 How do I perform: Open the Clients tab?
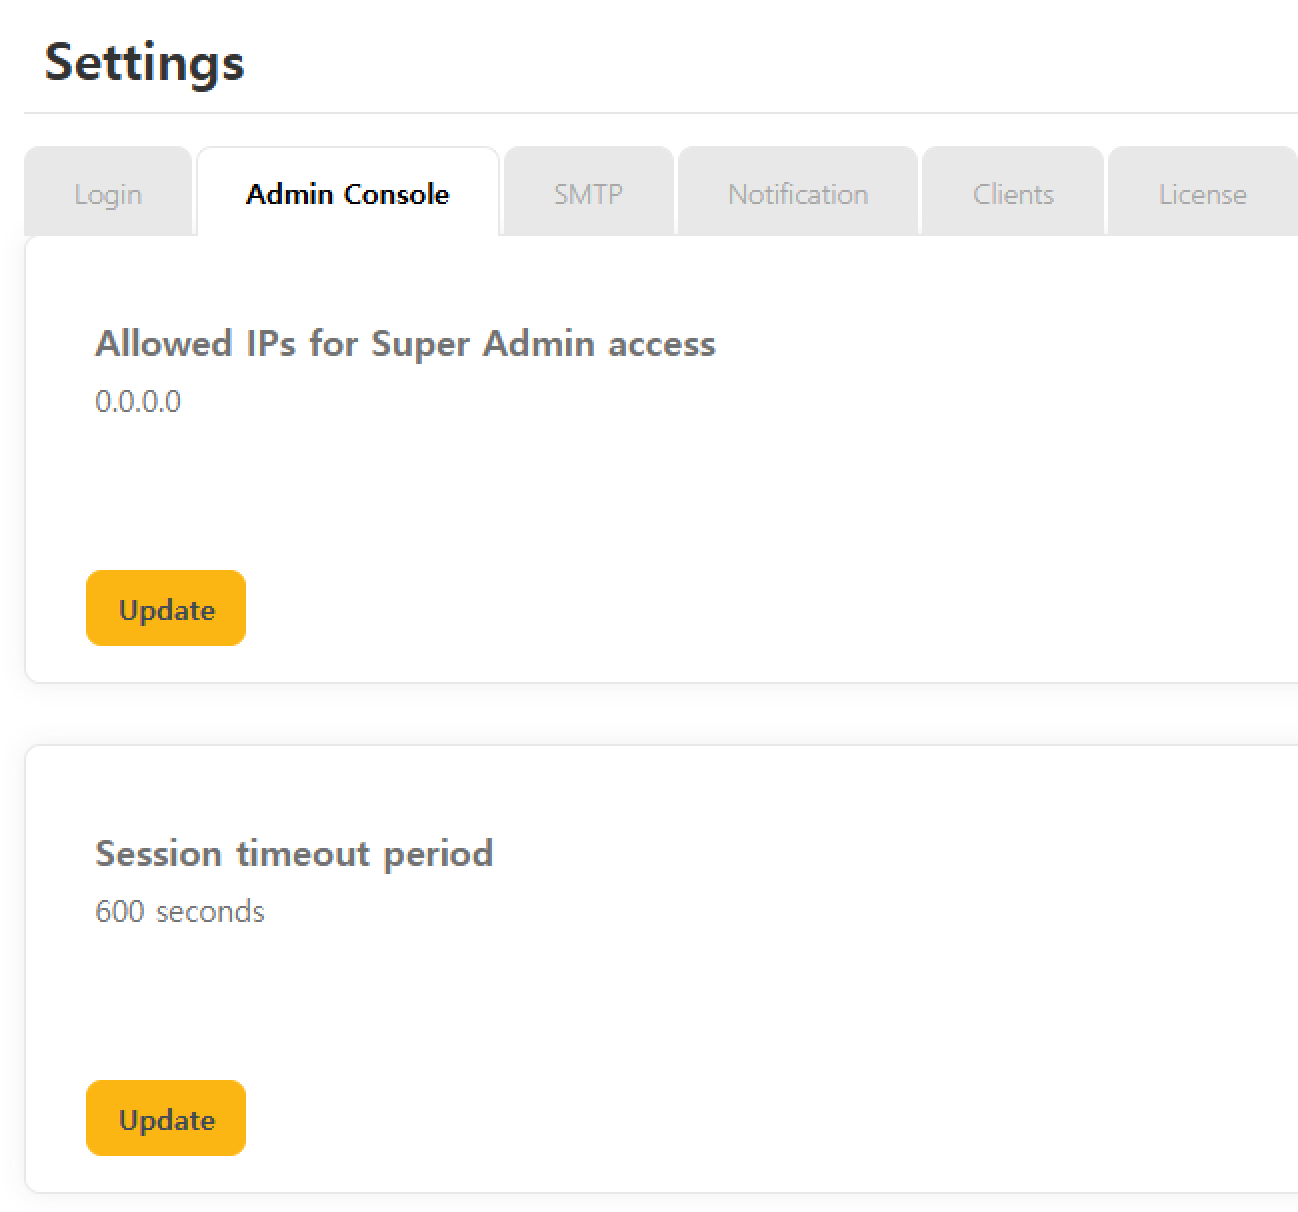(1012, 193)
